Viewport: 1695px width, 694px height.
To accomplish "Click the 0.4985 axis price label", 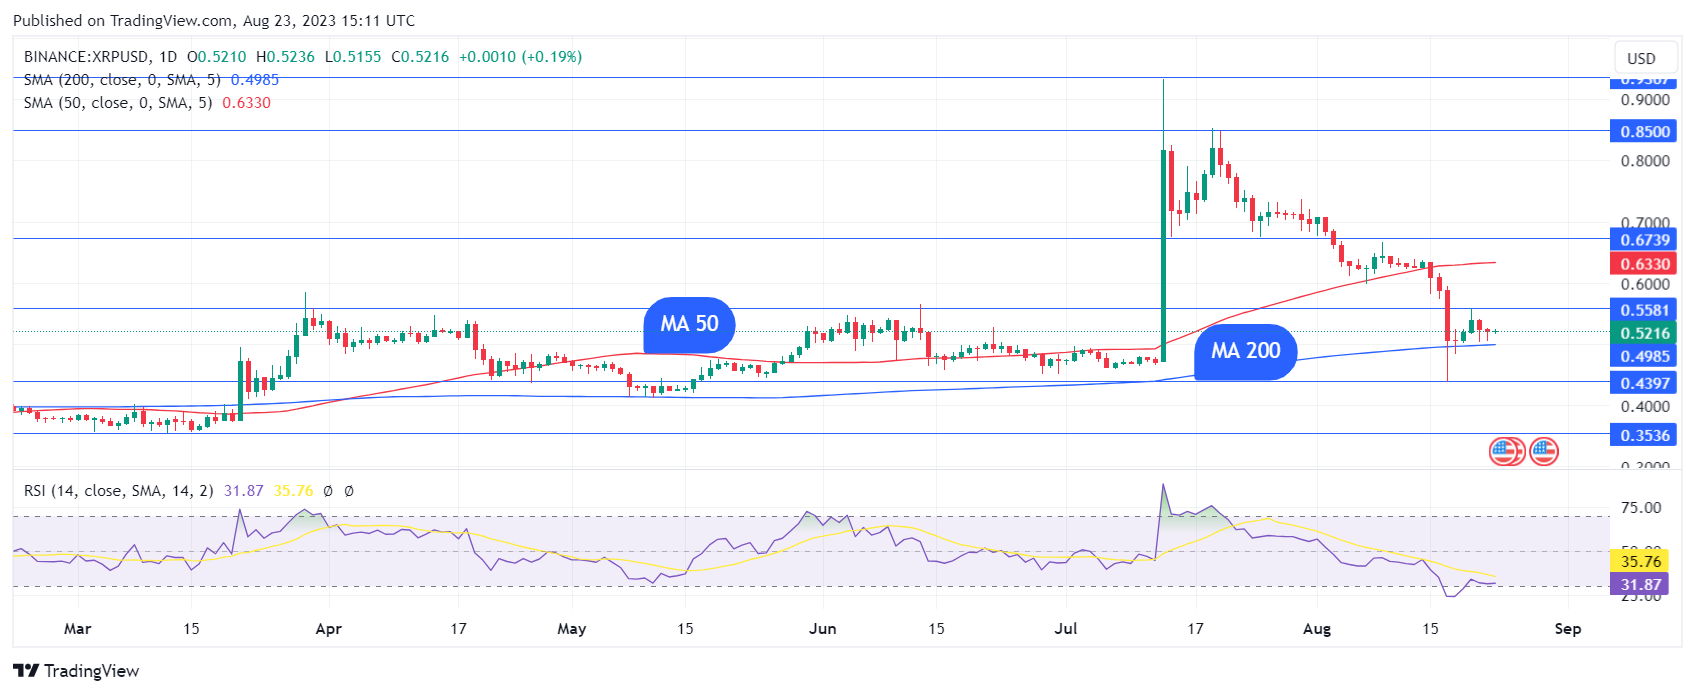I will [1644, 356].
